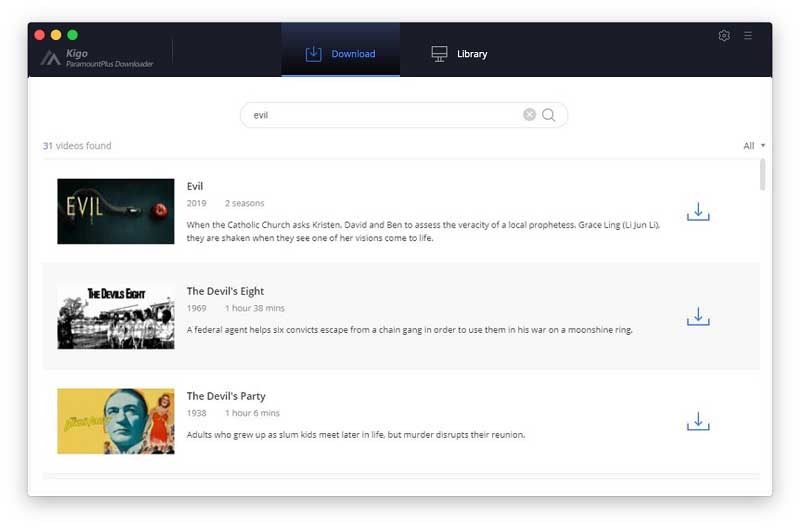Image resolution: width=800 pixels, height=529 pixels.
Task: Click the macOS green maximize button
Action: (x=73, y=35)
